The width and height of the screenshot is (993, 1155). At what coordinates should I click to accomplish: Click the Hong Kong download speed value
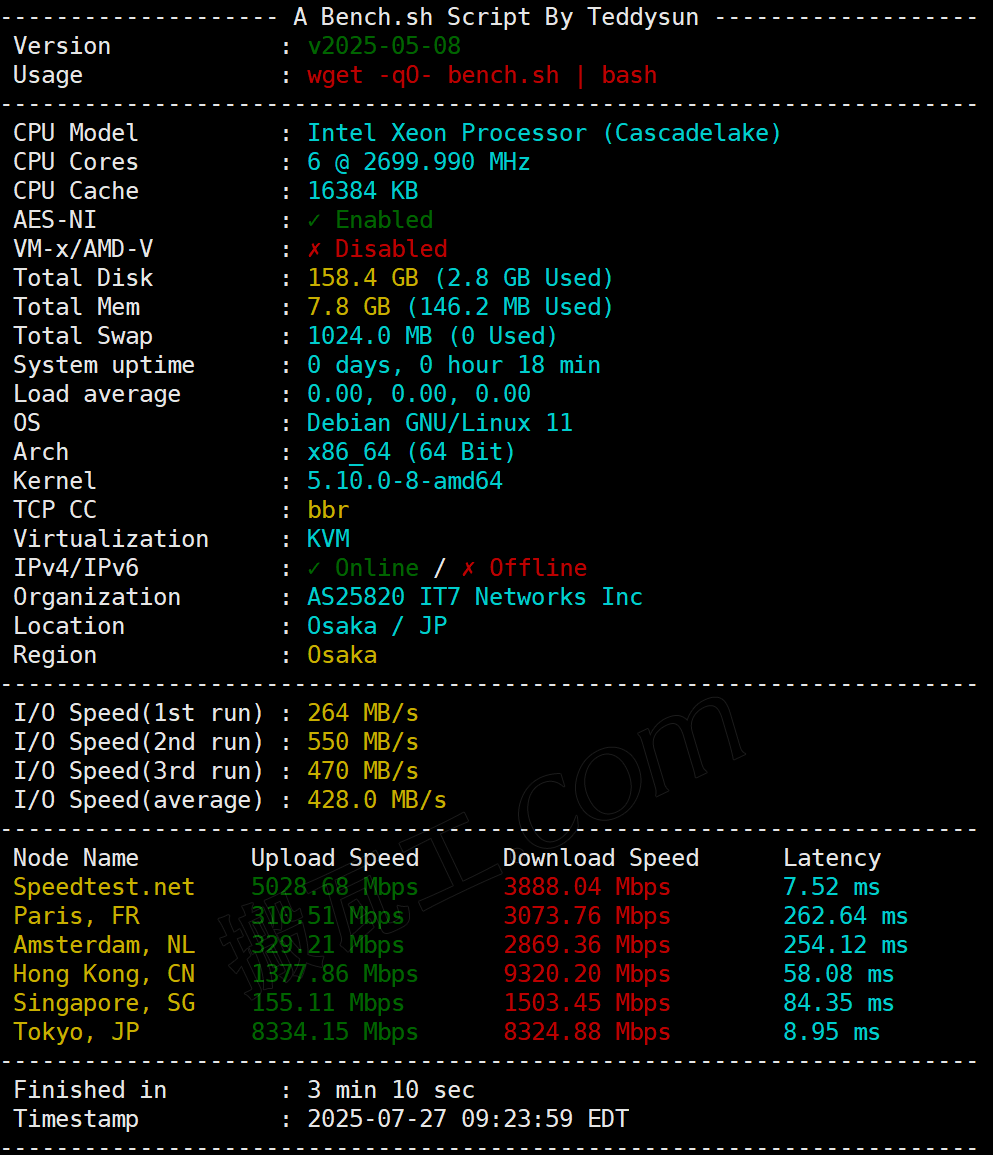587,974
